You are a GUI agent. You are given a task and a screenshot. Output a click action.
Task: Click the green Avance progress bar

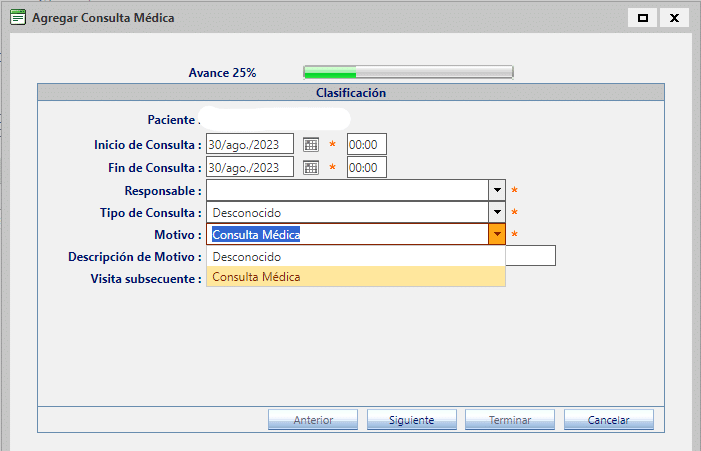[x=408, y=72]
